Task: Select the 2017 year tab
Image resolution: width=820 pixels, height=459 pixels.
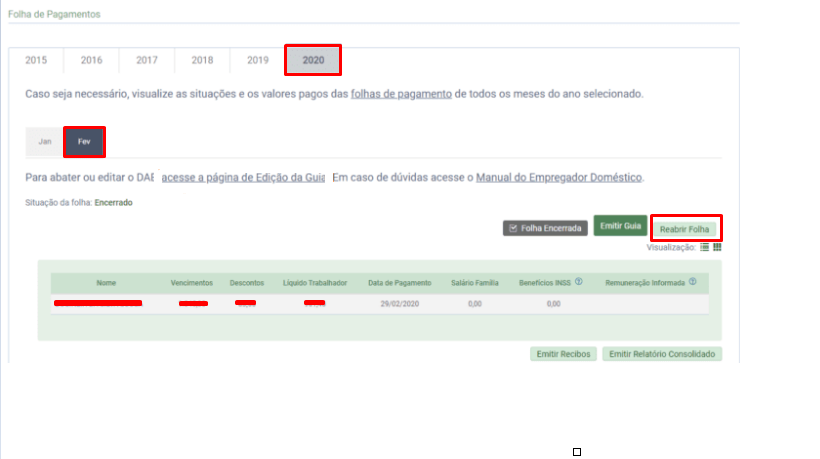Action: (x=147, y=60)
